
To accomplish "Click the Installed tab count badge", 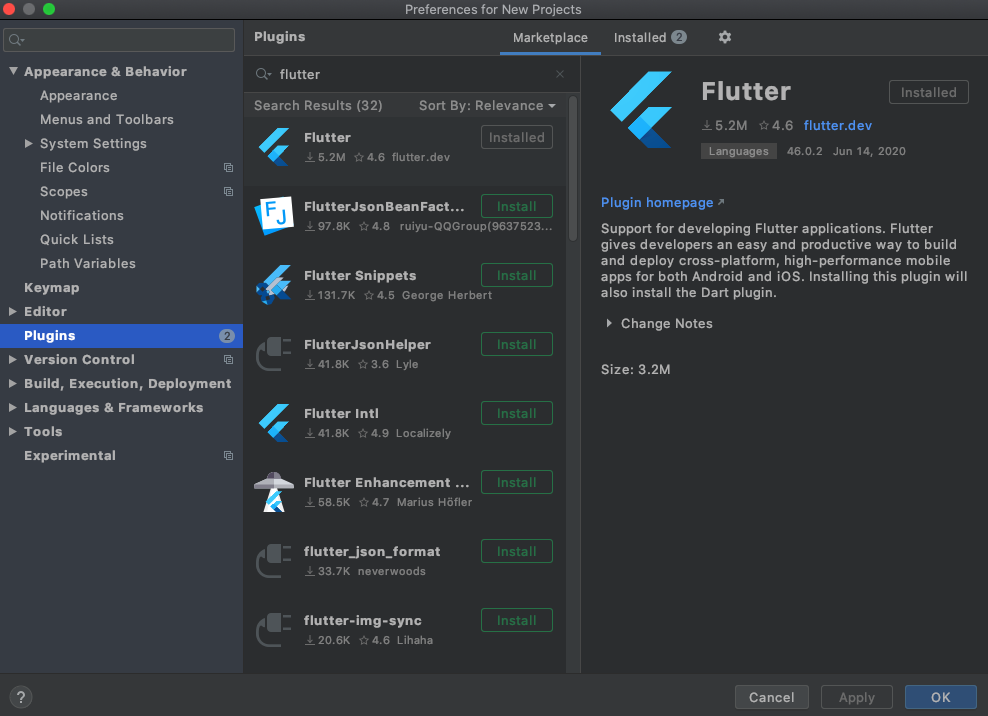I will point(679,37).
